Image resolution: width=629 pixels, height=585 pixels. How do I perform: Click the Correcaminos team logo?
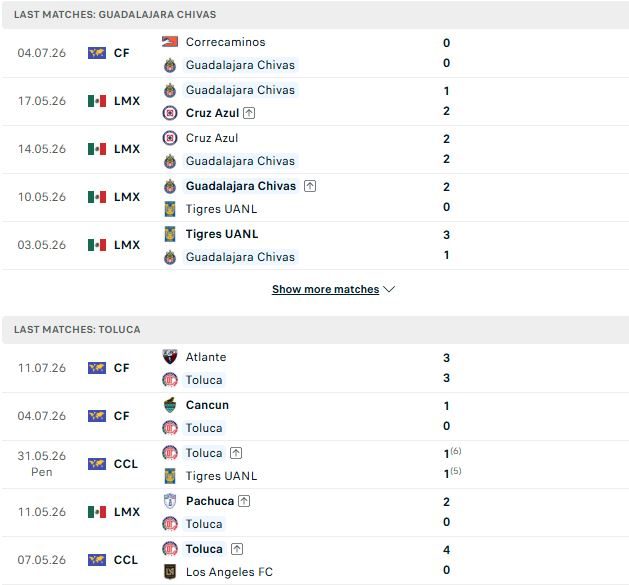coord(170,42)
